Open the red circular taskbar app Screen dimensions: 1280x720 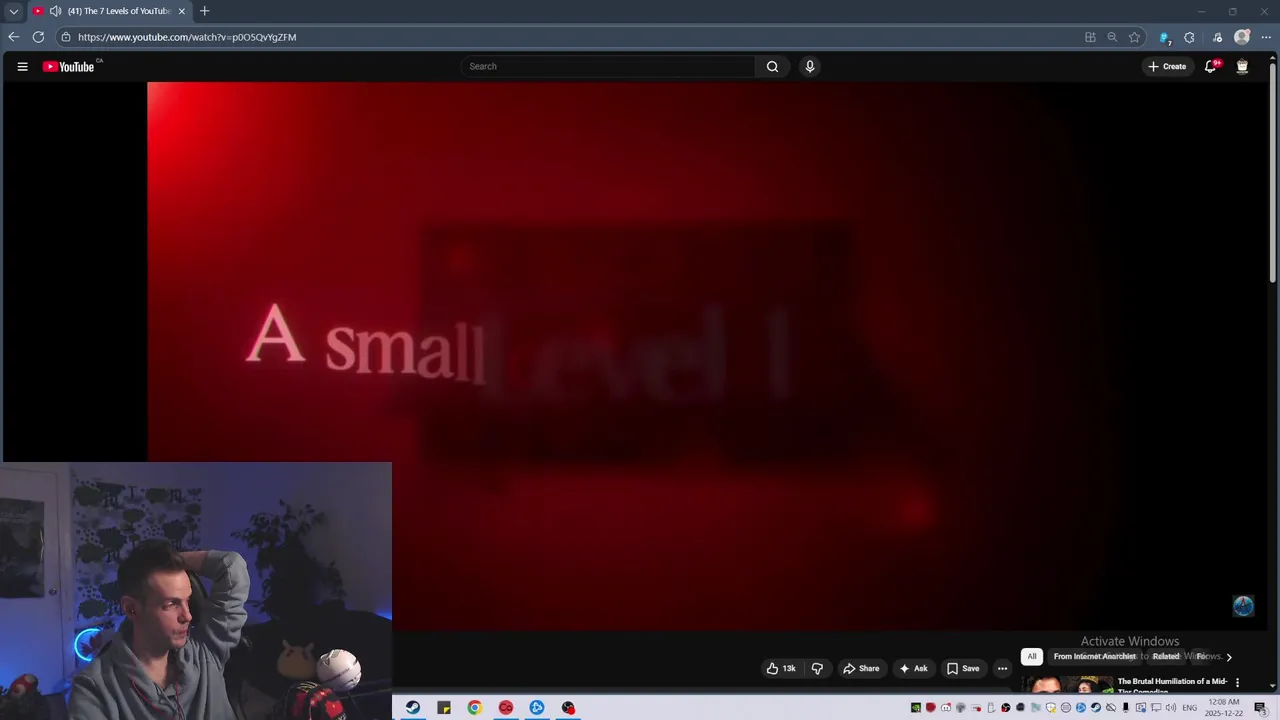tap(506, 708)
